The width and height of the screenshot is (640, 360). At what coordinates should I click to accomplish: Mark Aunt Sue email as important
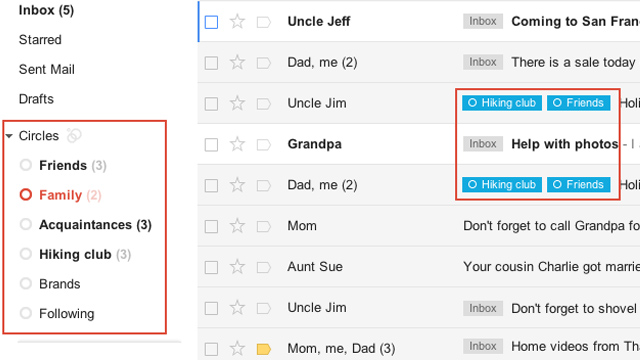[264, 268]
